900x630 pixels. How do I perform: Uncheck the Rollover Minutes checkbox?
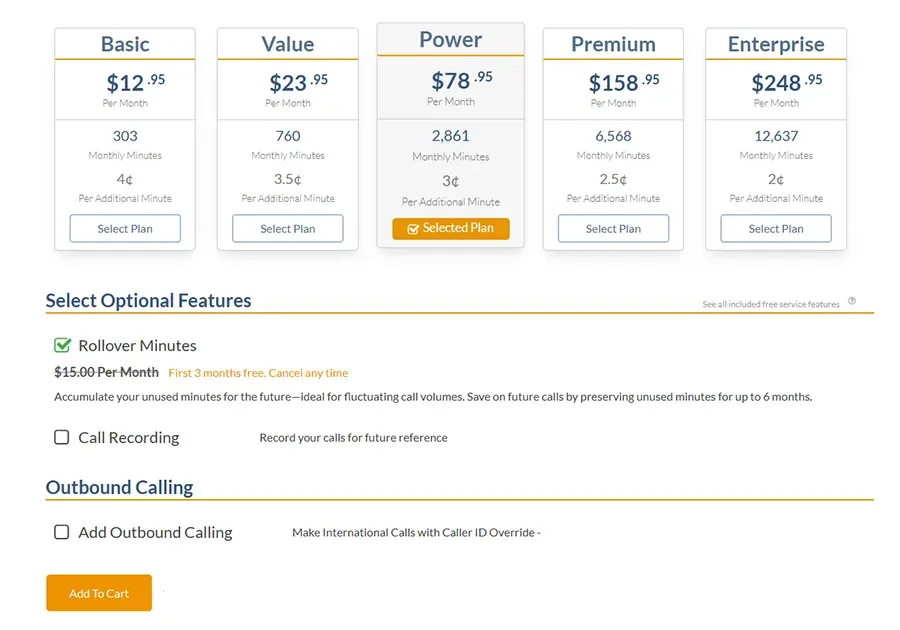[62, 345]
